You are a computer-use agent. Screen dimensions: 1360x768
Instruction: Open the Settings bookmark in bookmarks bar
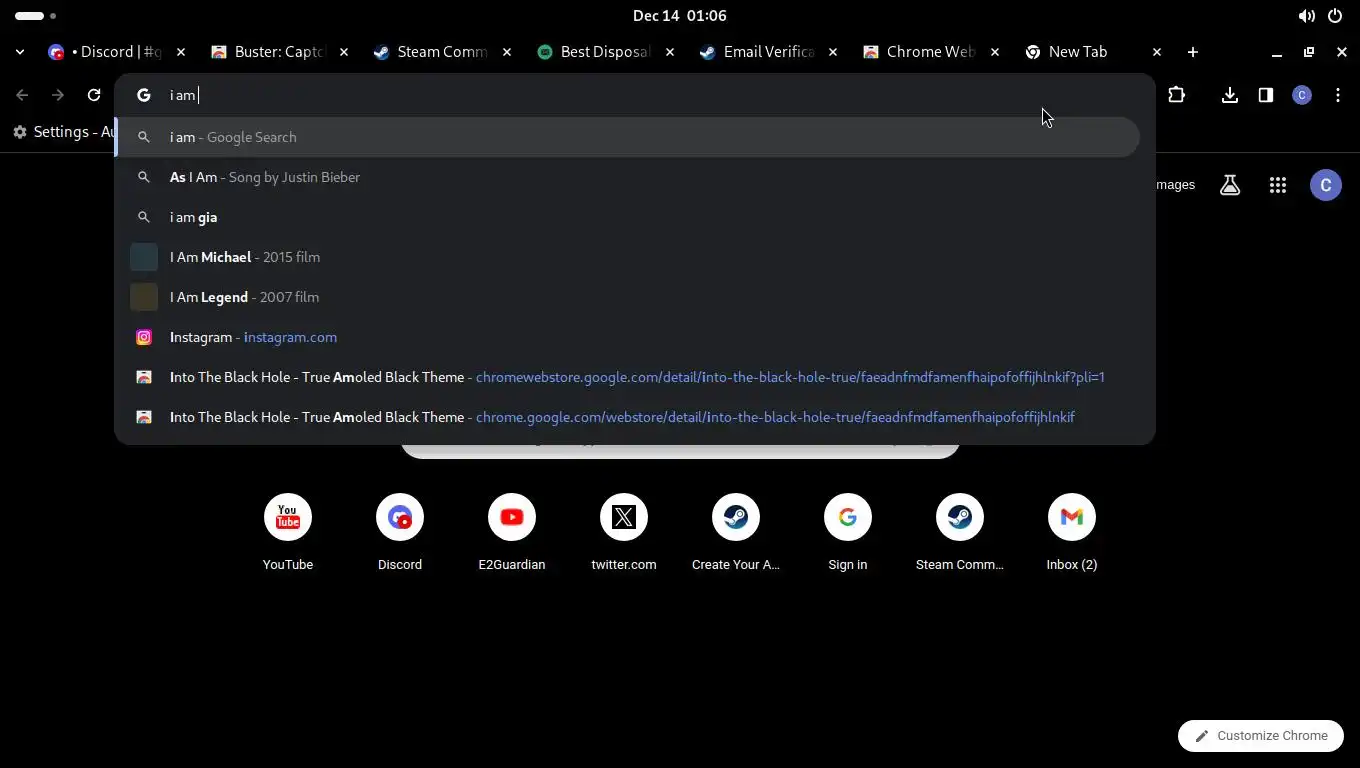(x=64, y=132)
